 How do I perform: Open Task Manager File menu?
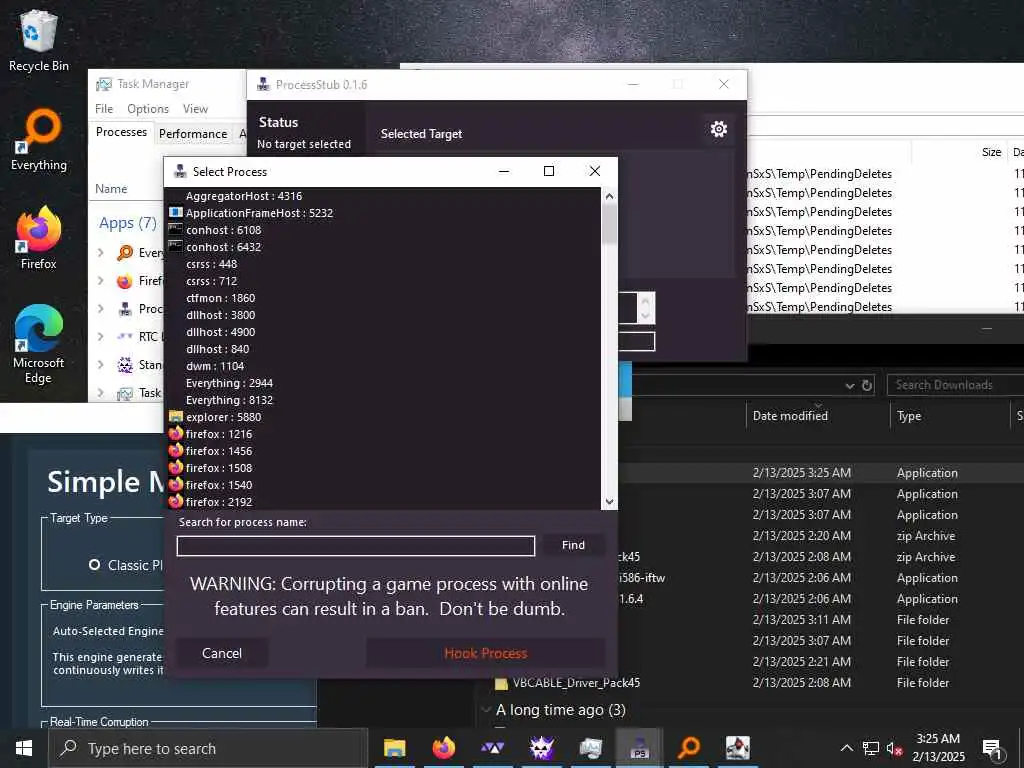104,108
